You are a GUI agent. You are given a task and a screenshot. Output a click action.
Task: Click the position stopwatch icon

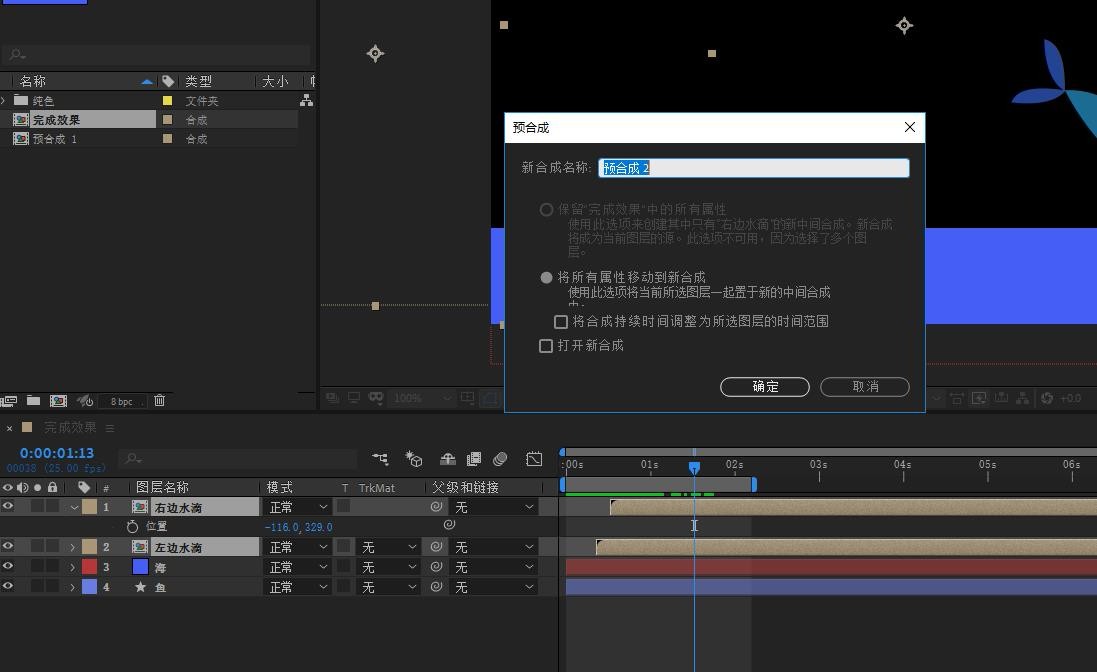pos(132,527)
